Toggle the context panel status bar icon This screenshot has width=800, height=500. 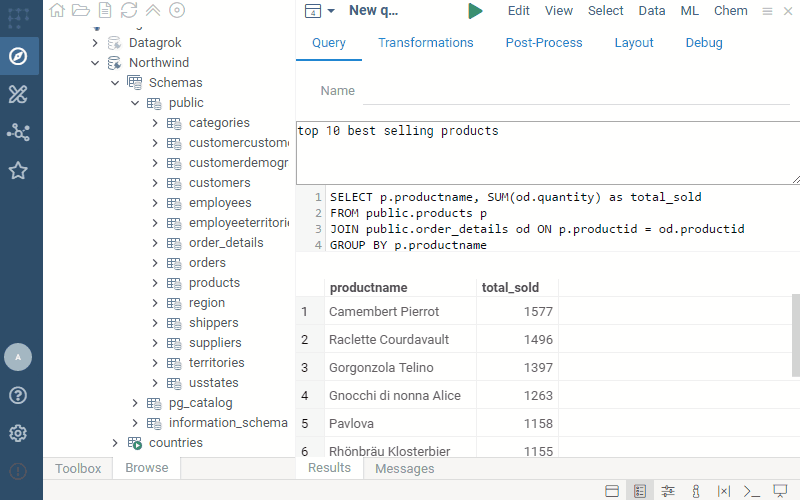point(640,491)
